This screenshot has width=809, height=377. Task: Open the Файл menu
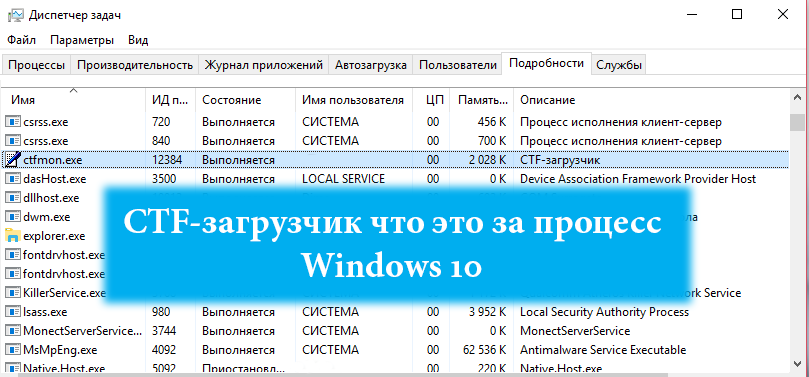coord(22,40)
